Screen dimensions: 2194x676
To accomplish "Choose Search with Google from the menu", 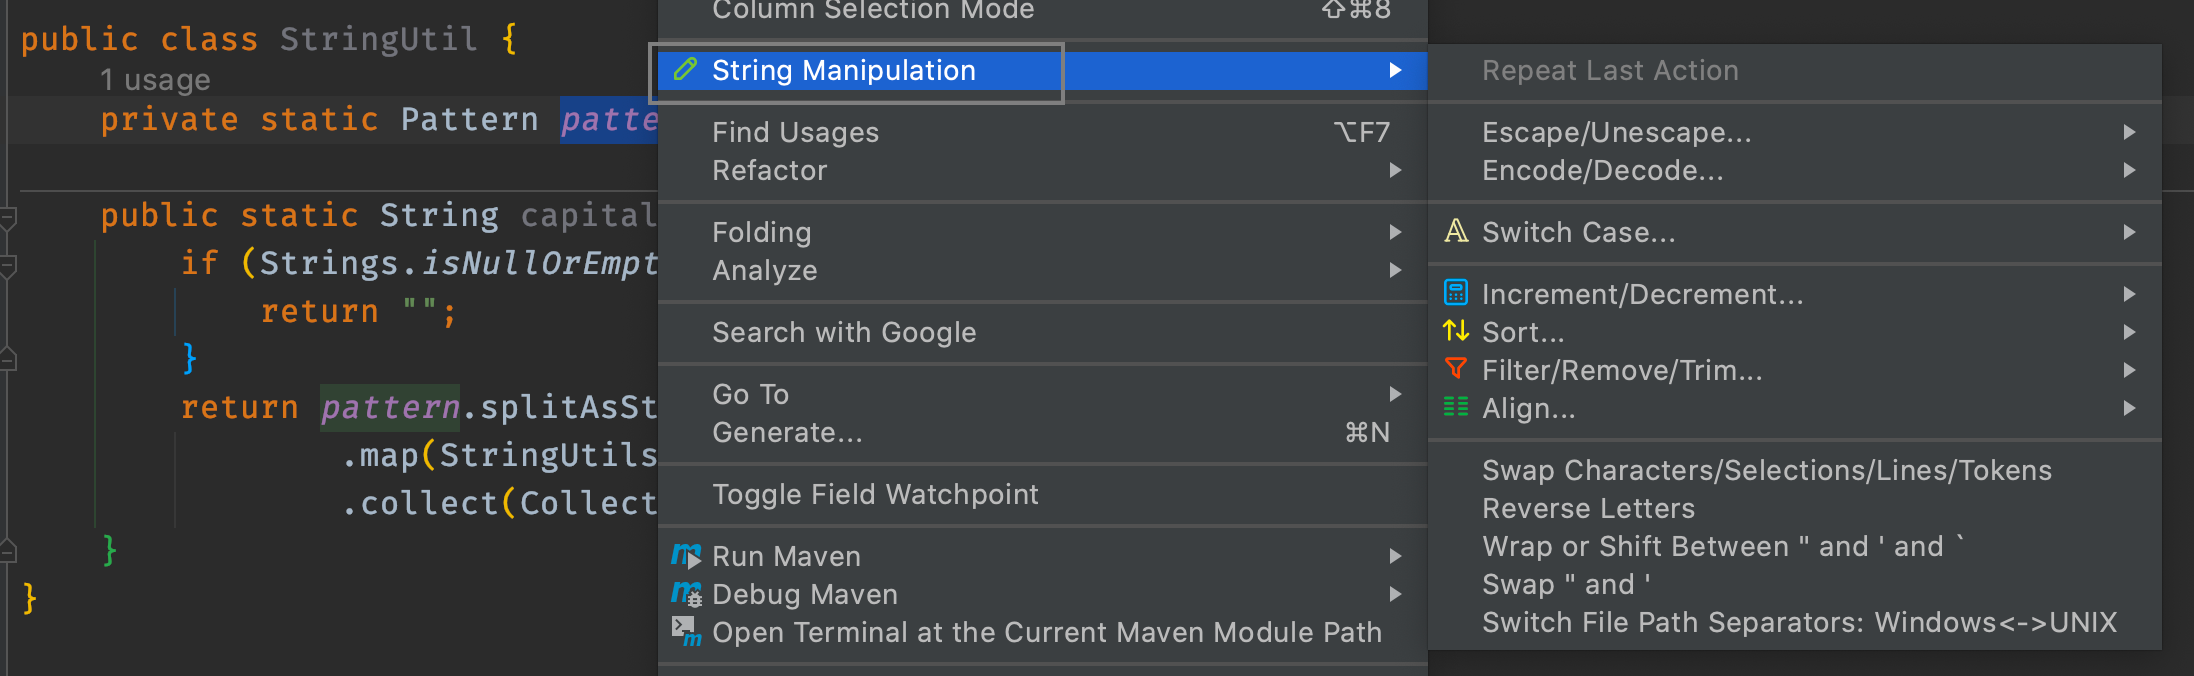I will tap(844, 332).
